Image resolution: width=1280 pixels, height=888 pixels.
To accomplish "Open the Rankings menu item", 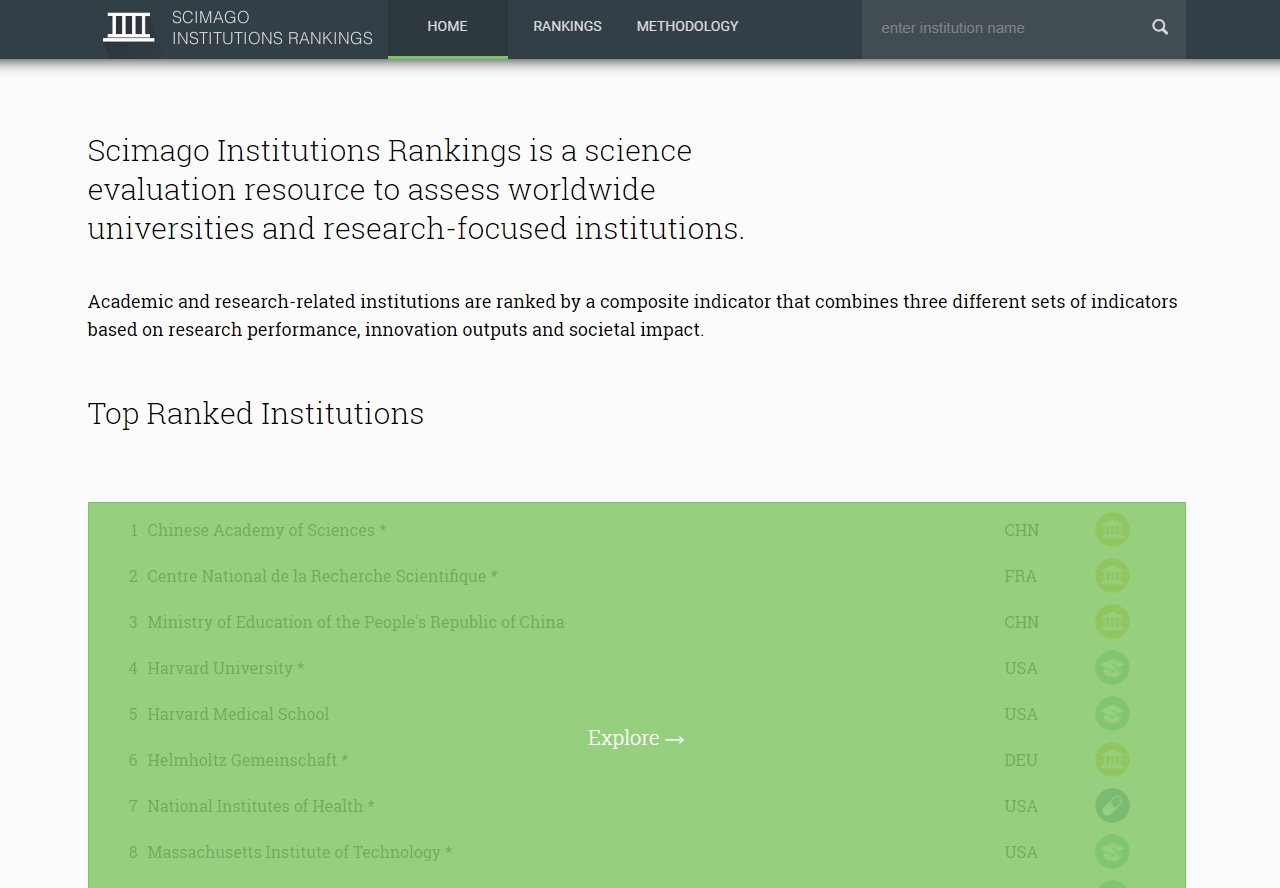I will pos(567,27).
